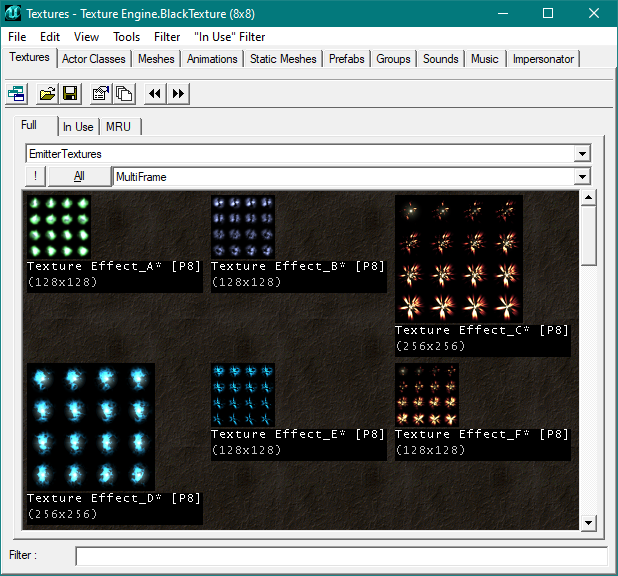Switch to the Animations tab
Screen dimensions: 618x576
coord(212,59)
